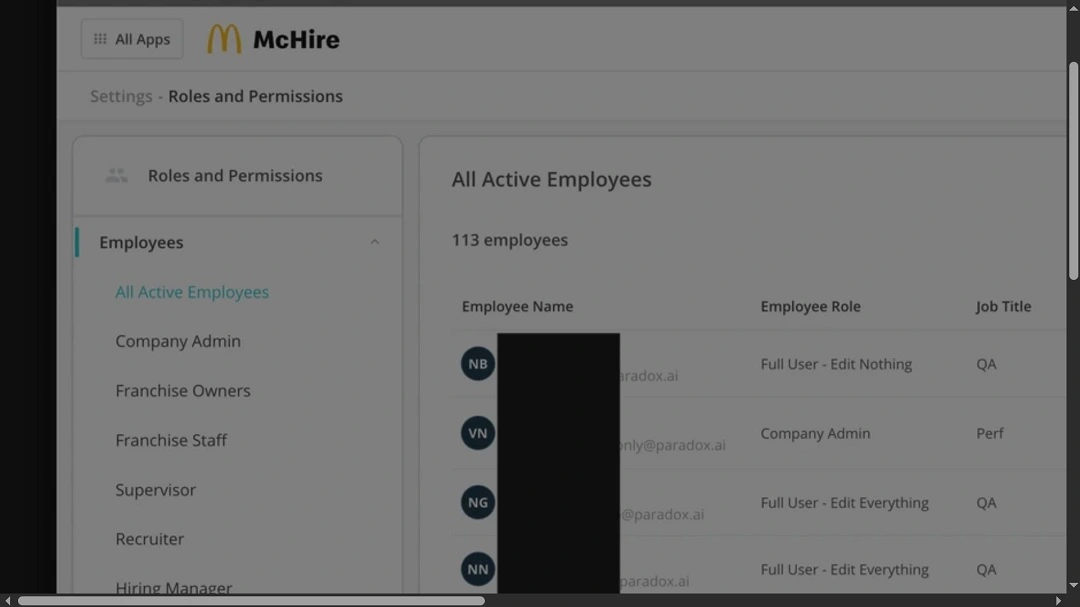Select All Active Employees in sidebar
This screenshot has height=607, width=1080.
[x=191, y=292]
